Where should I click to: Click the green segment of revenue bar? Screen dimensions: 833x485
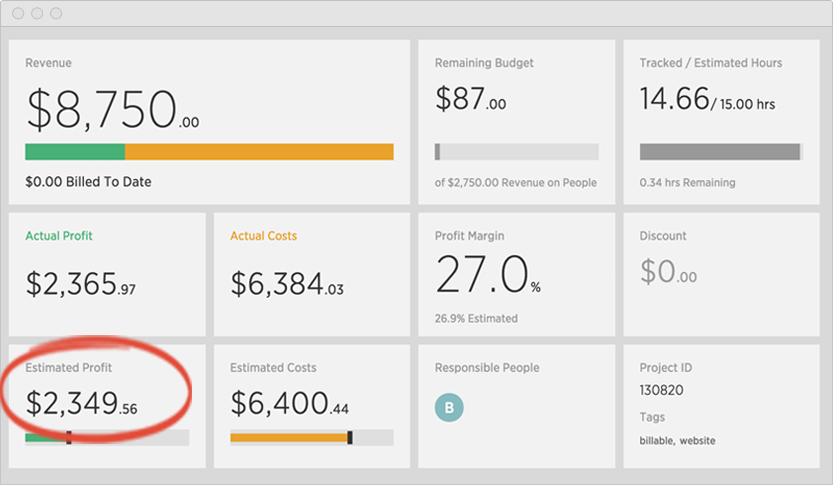click(x=75, y=152)
